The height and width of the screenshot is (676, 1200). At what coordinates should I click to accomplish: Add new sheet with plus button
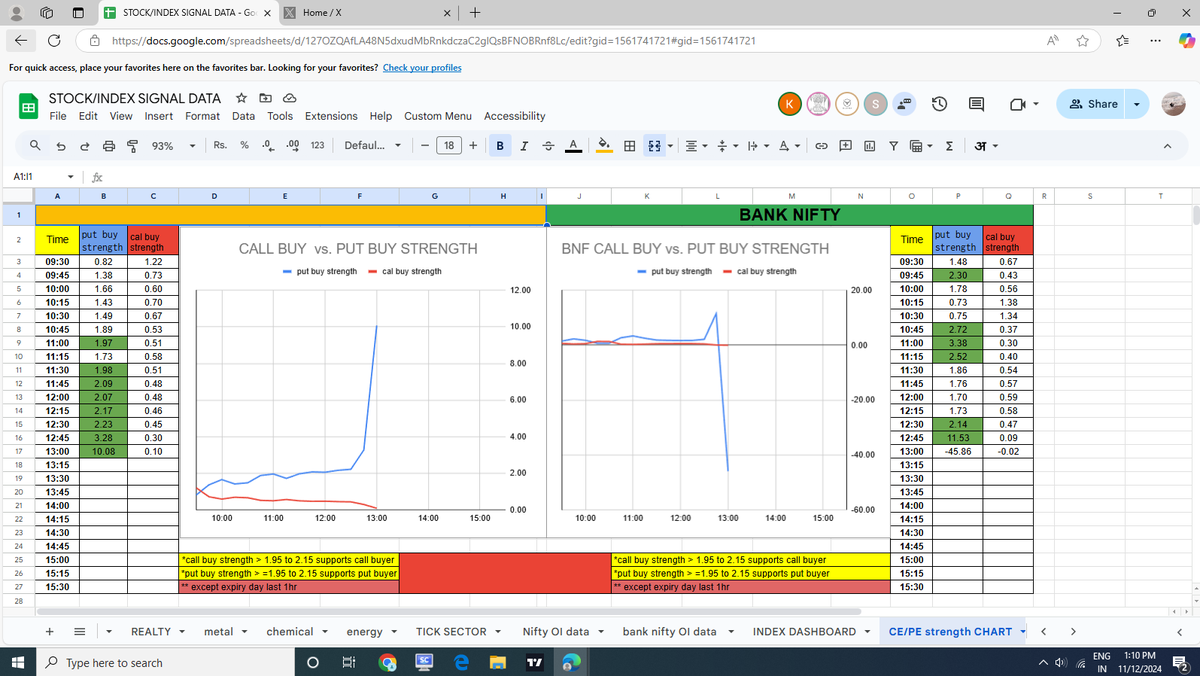[49, 631]
